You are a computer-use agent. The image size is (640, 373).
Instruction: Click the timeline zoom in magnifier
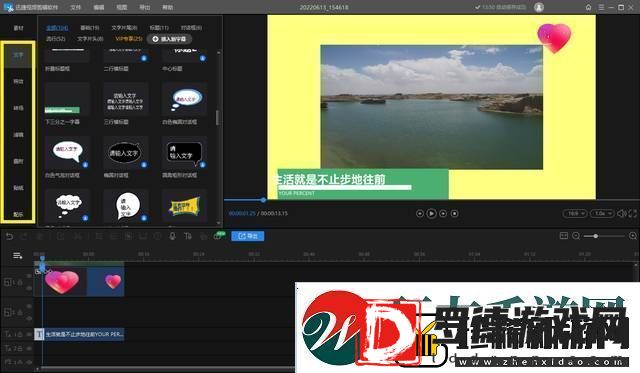tap(633, 236)
